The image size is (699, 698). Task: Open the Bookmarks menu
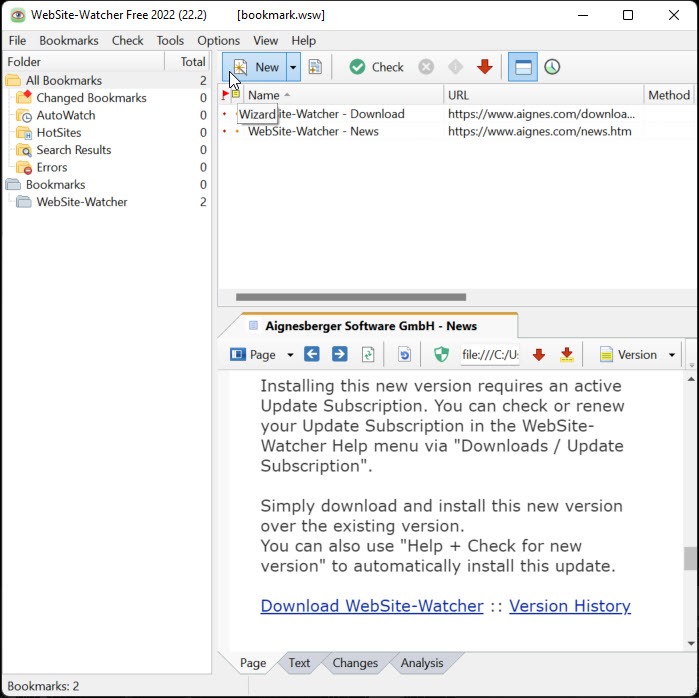(69, 41)
